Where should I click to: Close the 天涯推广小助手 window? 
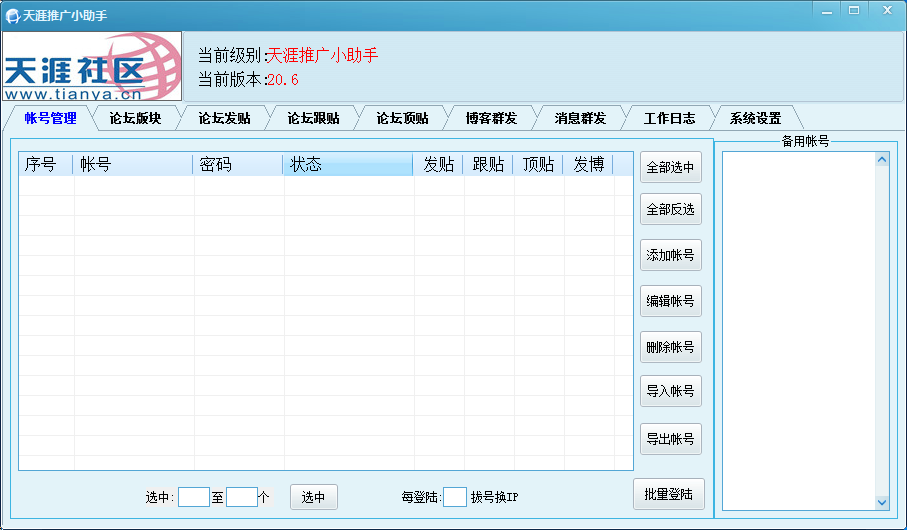pos(887,11)
